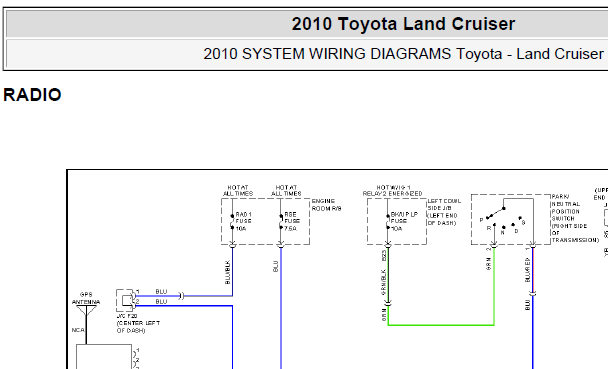The height and width of the screenshot is (369, 608).
Task: Click the 'B23' connector label
Action: coord(384,255)
